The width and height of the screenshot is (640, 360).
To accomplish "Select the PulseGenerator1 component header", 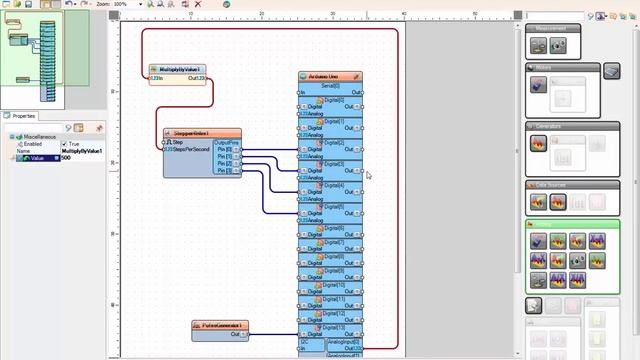I will [220, 325].
